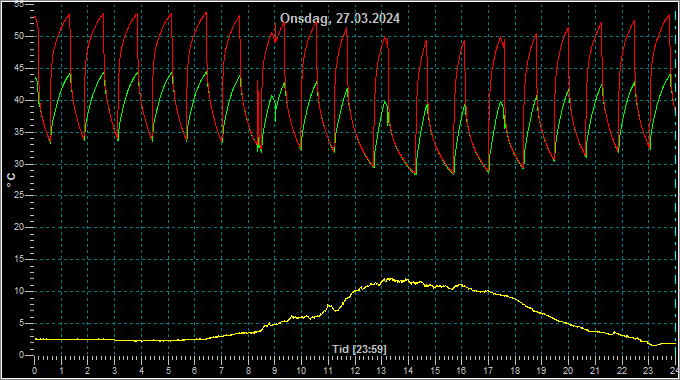The image size is (680, 380).
Task: Click the 0 value on temperature axis
Action: 22,355
